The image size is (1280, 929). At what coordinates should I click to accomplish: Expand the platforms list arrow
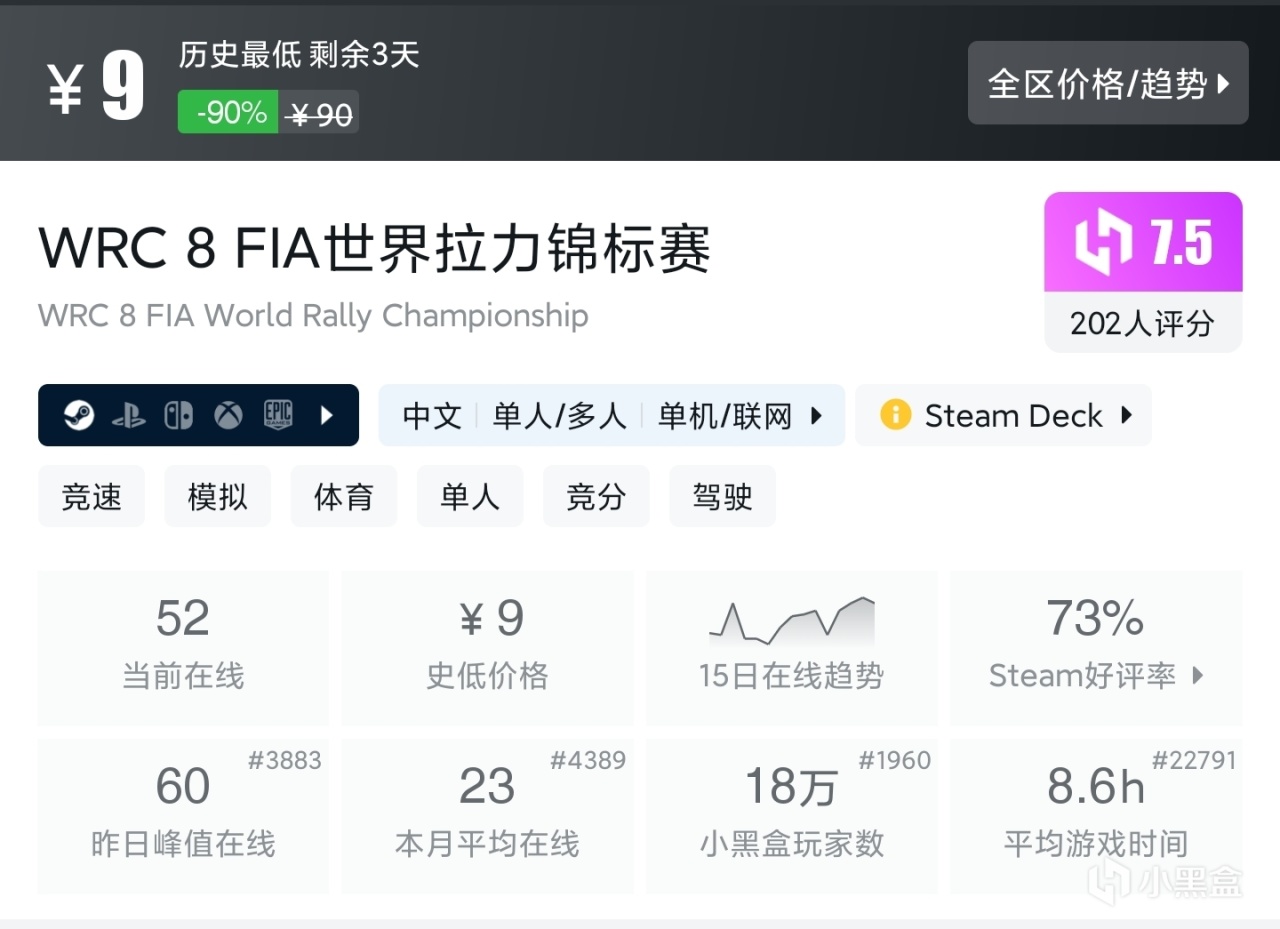coord(327,415)
